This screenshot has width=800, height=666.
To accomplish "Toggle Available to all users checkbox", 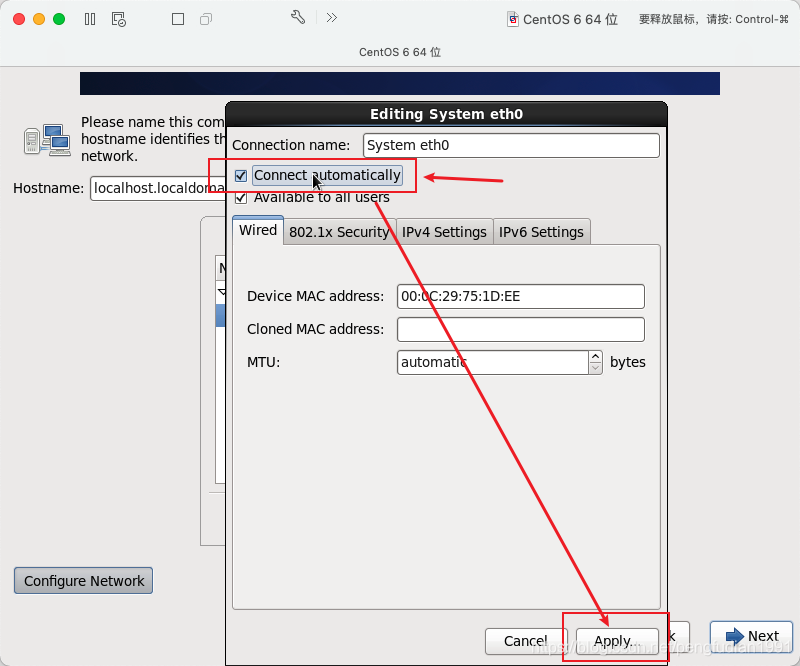I will point(241,198).
